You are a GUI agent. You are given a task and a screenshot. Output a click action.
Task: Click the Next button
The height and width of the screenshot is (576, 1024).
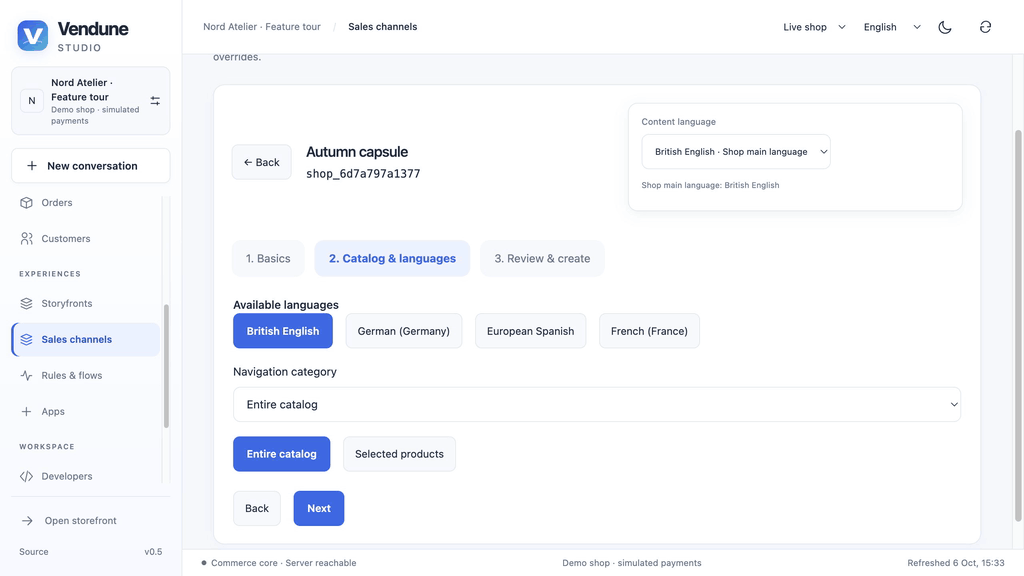pos(319,508)
